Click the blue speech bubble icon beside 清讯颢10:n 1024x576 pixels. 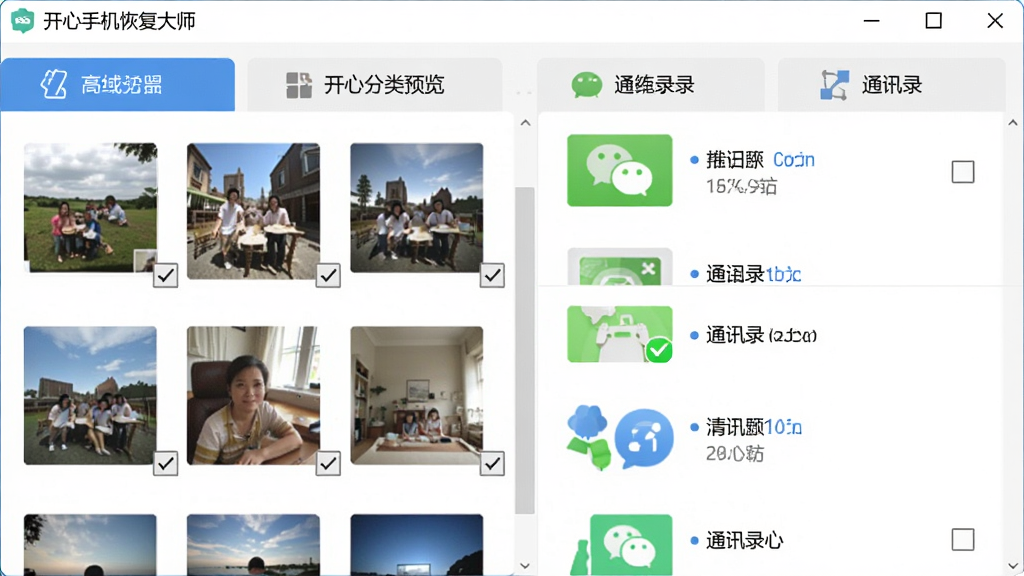point(644,438)
